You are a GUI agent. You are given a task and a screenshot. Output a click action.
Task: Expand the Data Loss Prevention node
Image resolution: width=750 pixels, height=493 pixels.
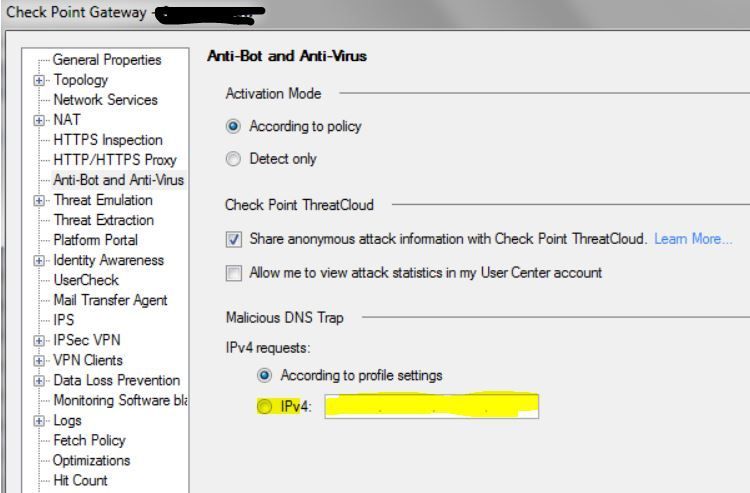[x=40, y=380]
